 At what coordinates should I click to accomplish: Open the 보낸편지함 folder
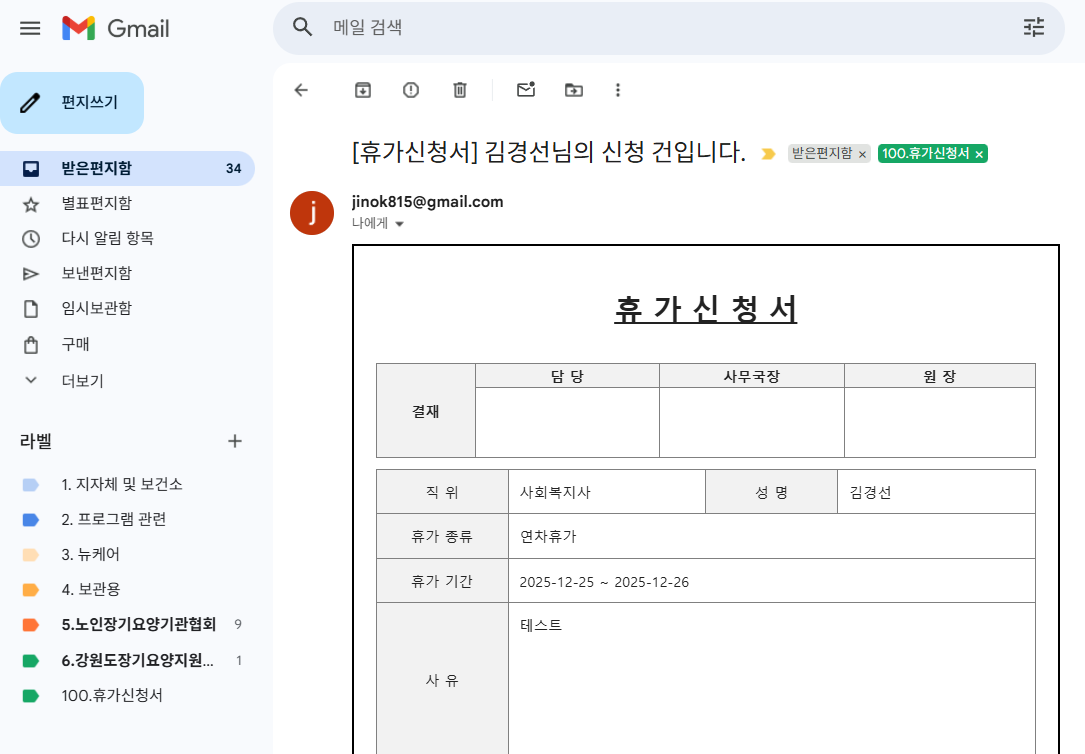(x=96, y=273)
